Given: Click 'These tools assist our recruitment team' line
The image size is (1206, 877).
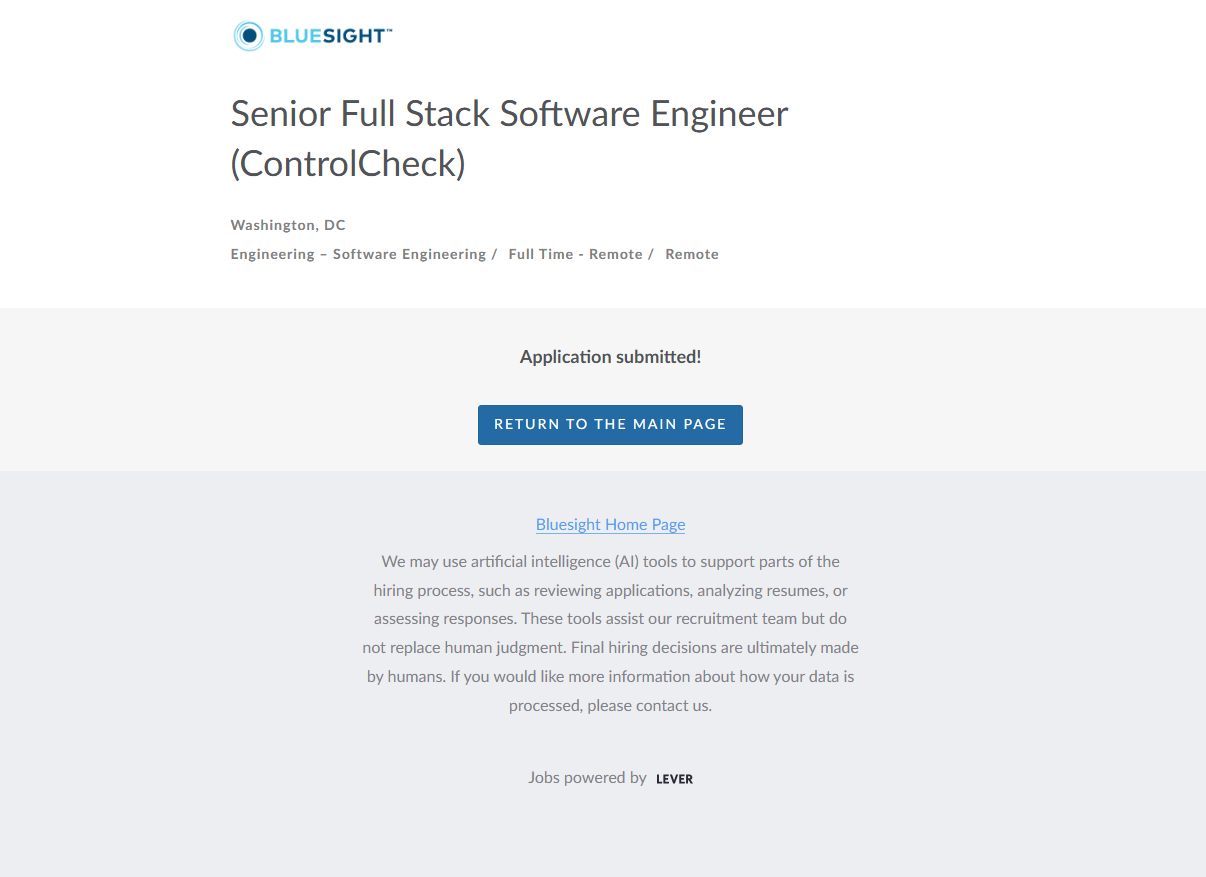Looking at the screenshot, I should (x=610, y=618).
